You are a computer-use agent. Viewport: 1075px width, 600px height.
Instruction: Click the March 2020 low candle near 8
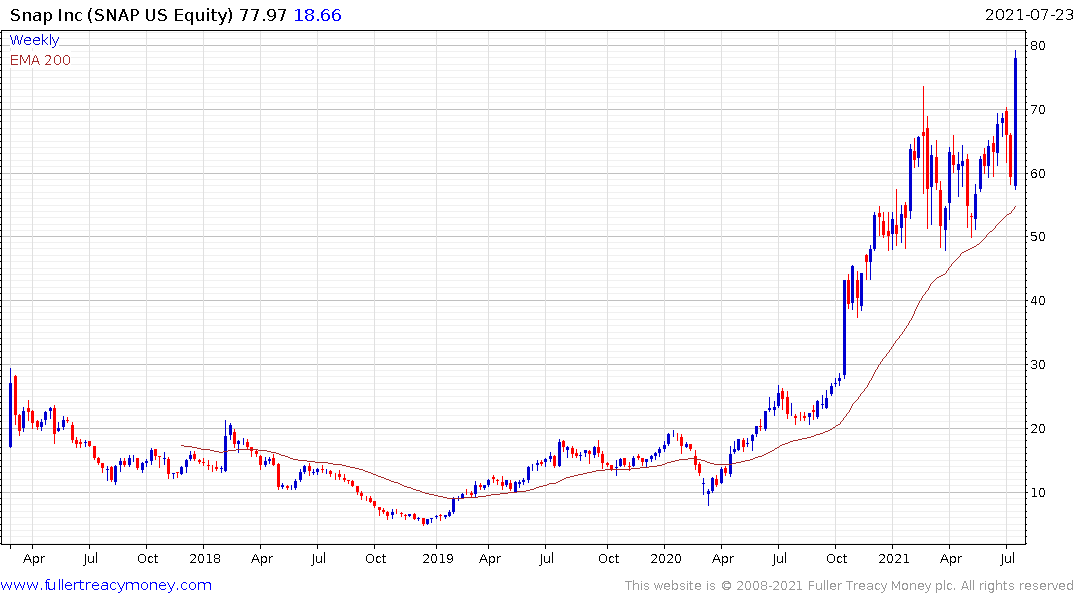708,496
